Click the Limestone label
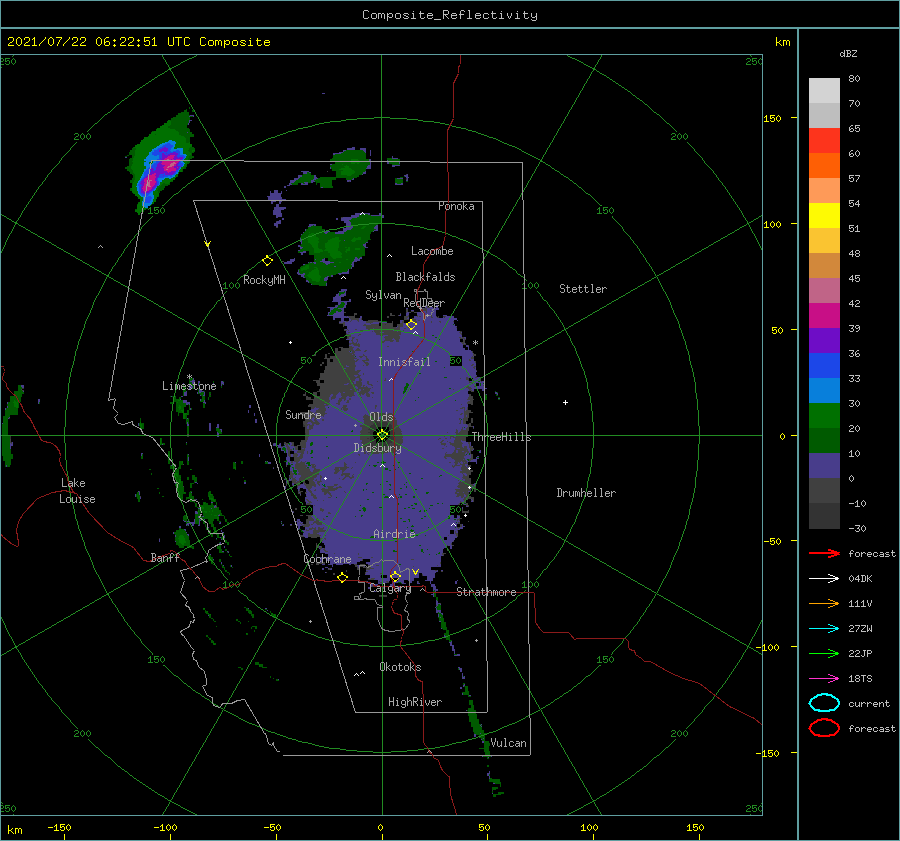900x841 pixels. point(189,386)
